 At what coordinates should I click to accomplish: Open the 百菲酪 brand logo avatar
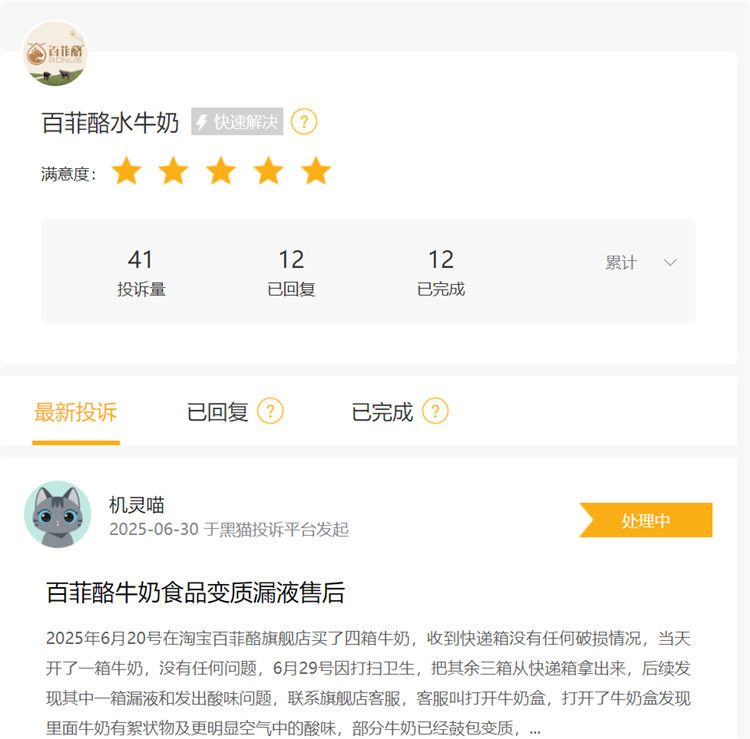56,54
